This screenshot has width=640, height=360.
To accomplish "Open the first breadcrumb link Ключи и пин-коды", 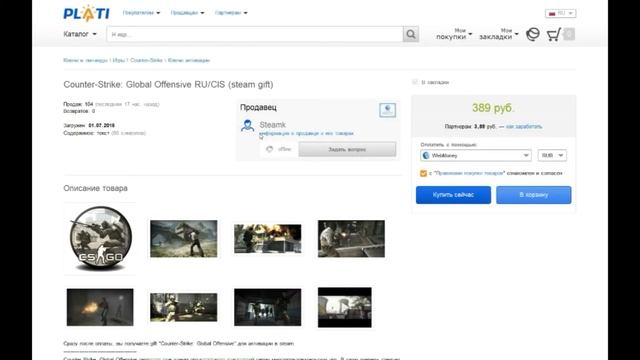I will pyautogui.click(x=85, y=60).
